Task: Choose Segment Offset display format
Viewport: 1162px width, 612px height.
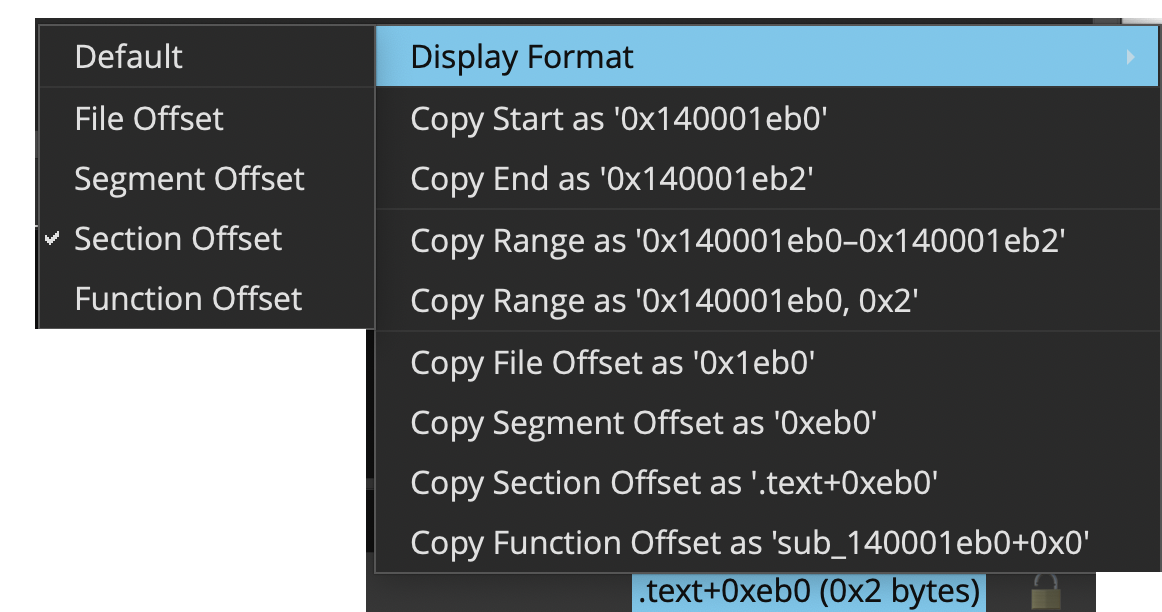Action: pyautogui.click(x=206, y=179)
